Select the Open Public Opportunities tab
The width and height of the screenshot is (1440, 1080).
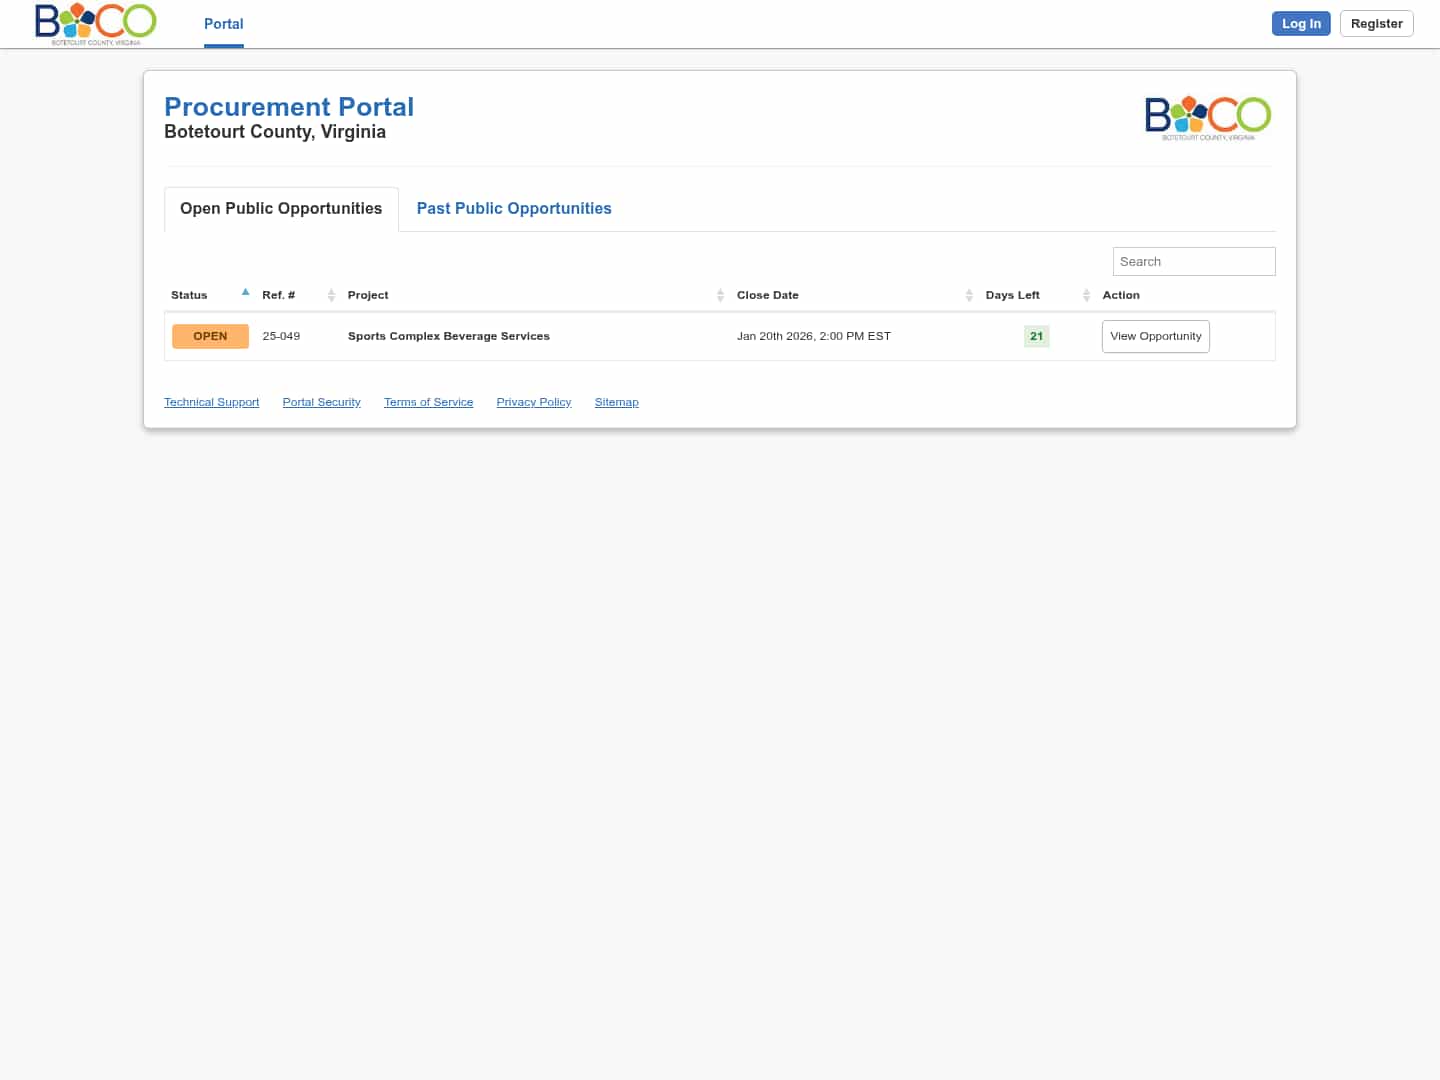pyautogui.click(x=281, y=208)
